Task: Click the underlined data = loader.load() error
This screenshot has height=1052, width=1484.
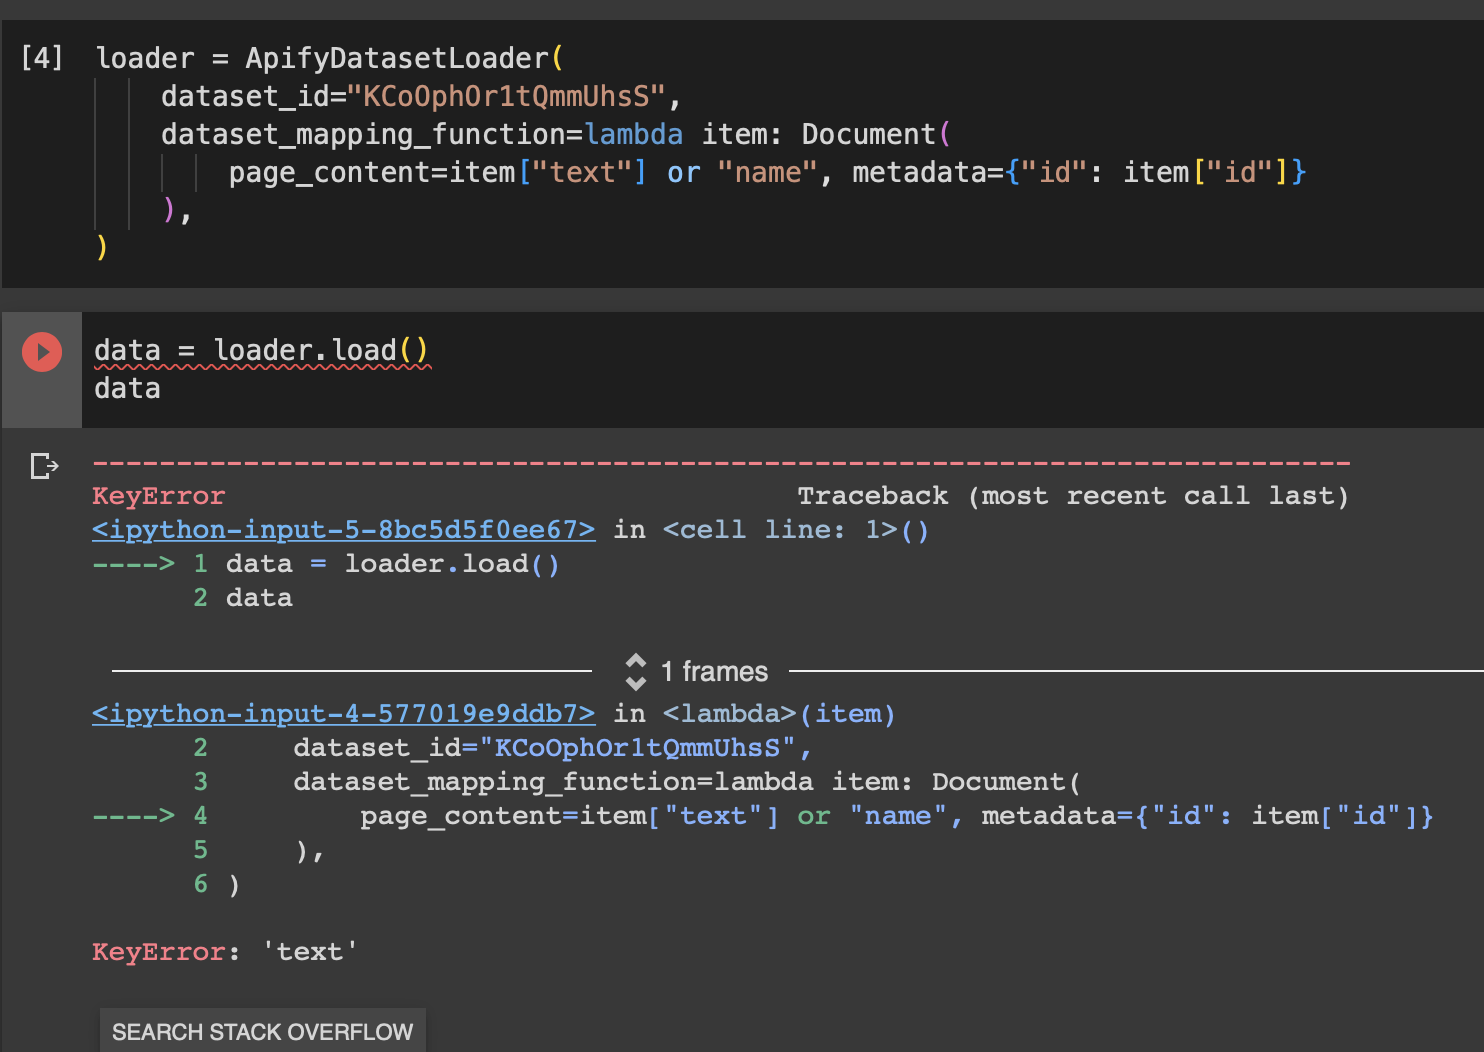Action: click(262, 350)
